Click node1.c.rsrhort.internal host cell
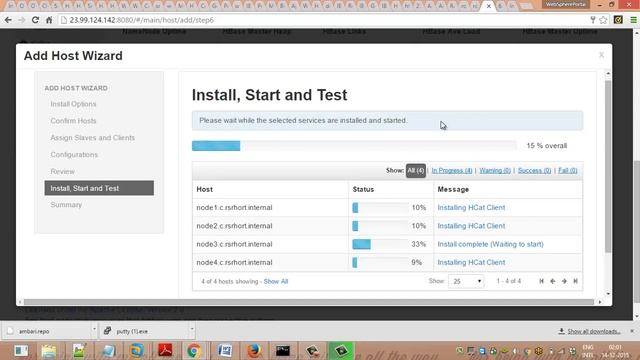Image resolution: width=640 pixels, height=360 pixels. (234, 207)
